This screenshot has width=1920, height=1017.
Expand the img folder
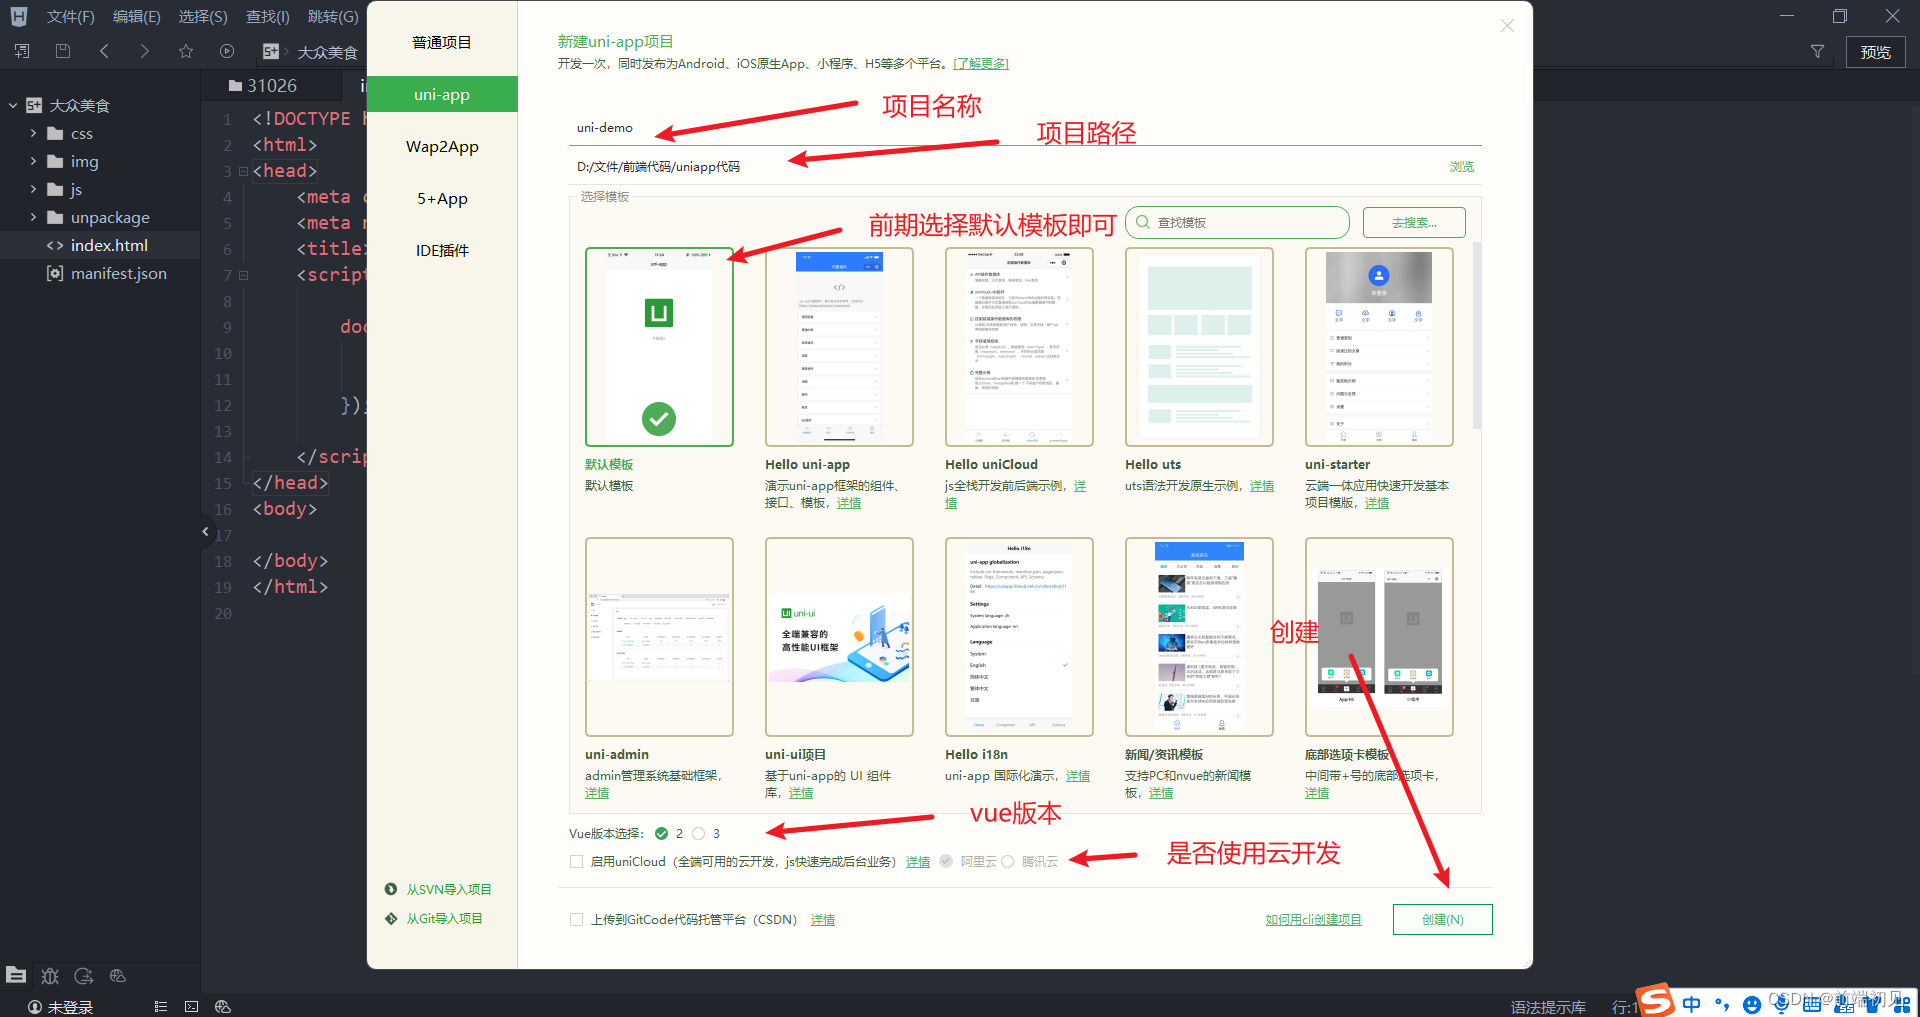[33, 161]
